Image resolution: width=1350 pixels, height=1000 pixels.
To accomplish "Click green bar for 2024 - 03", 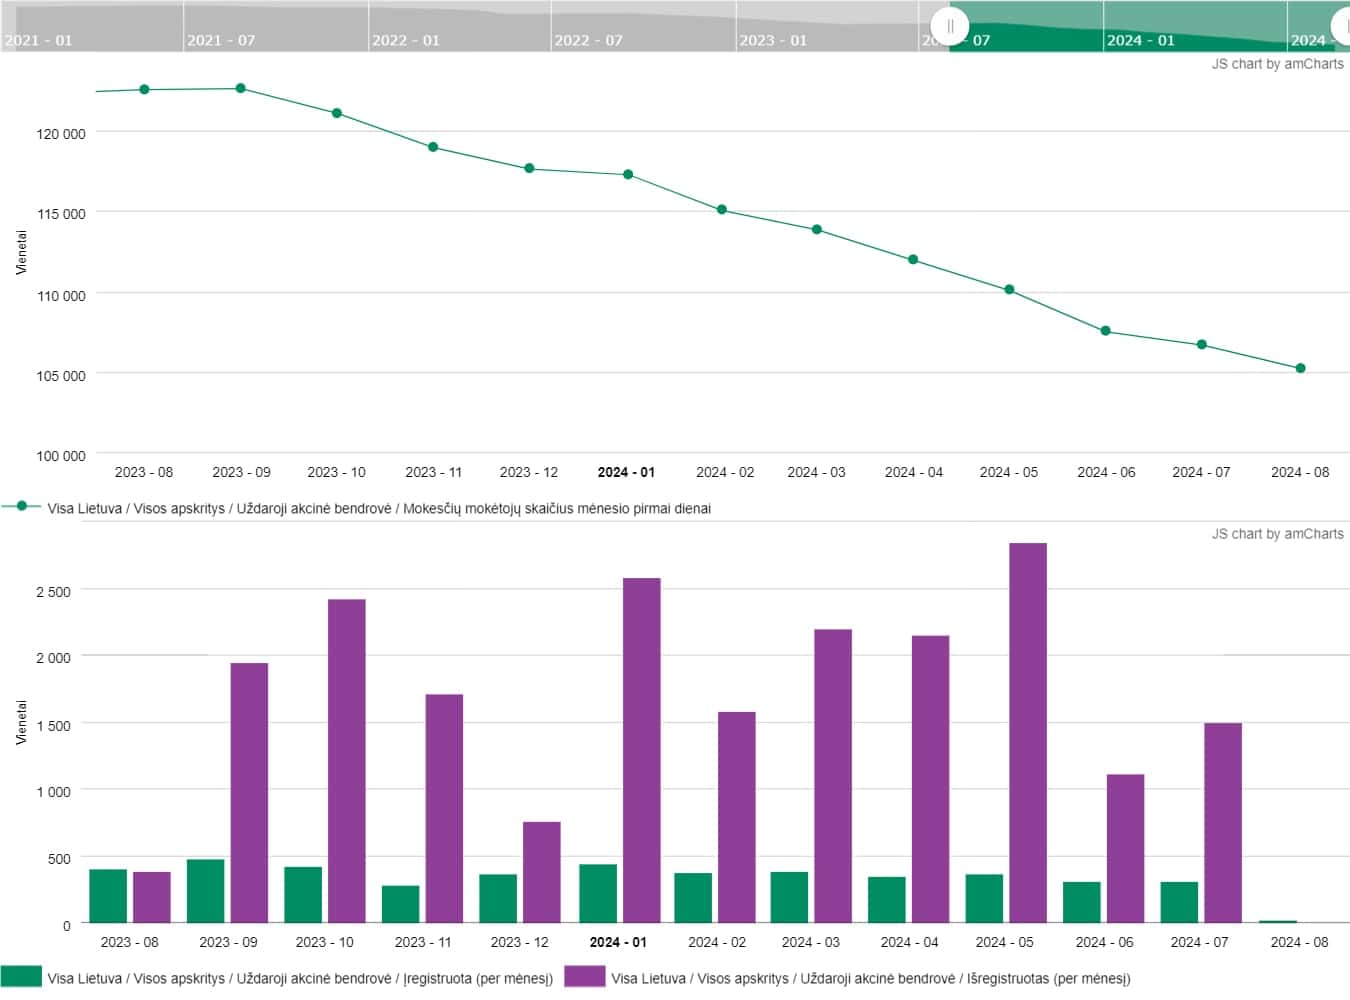I will pos(789,897).
